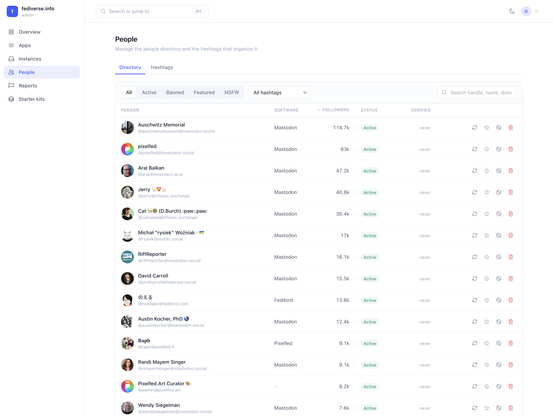Star the pixelfed account as featured
This screenshot has width=553, height=417.
[486, 149]
